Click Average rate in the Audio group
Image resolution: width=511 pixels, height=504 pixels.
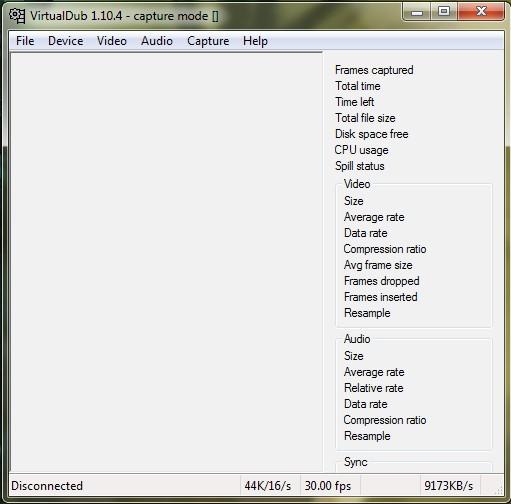coord(374,372)
